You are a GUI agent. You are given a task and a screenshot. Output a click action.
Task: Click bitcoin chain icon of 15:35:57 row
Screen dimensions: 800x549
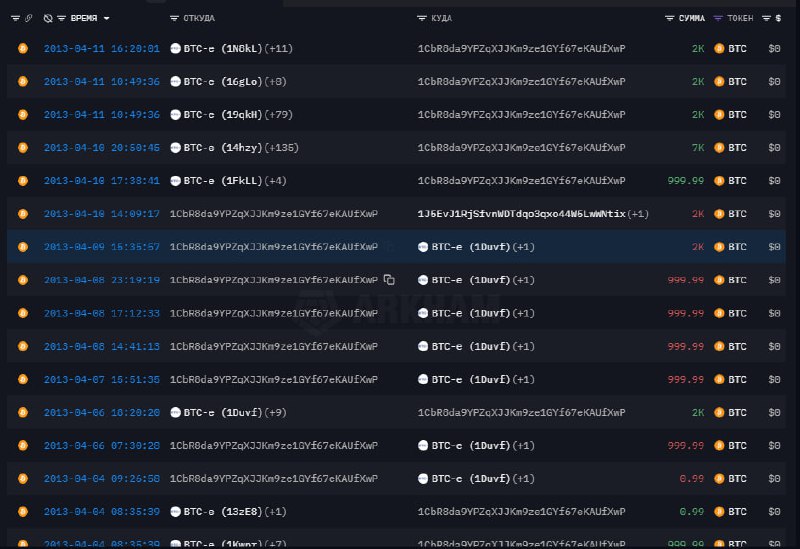[x=23, y=247]
